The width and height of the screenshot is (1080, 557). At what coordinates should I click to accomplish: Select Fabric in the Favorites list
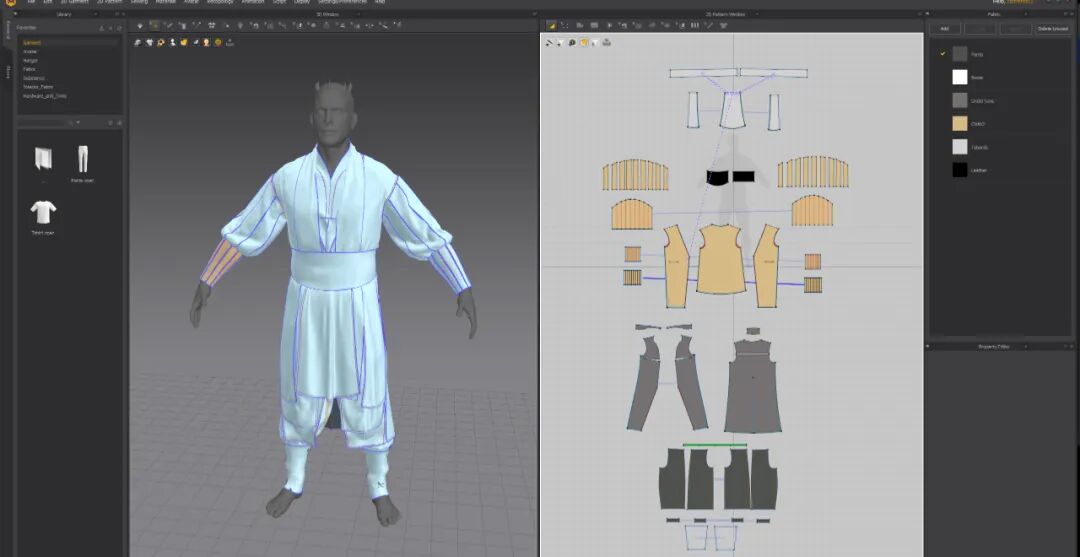tap(29, 70)
